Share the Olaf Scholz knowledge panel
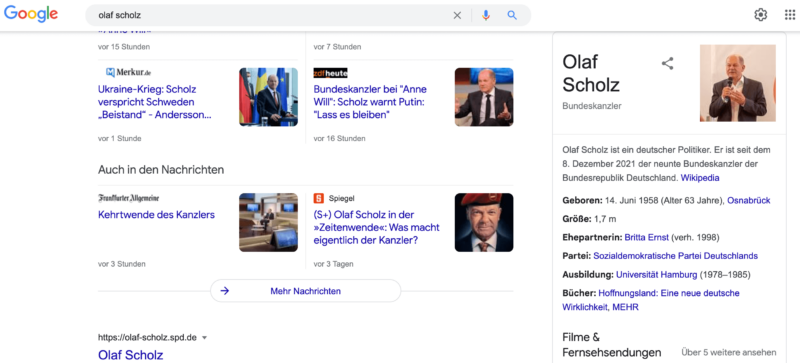Image resolution: width=800 pixels, height=363 pixels. 667,63
